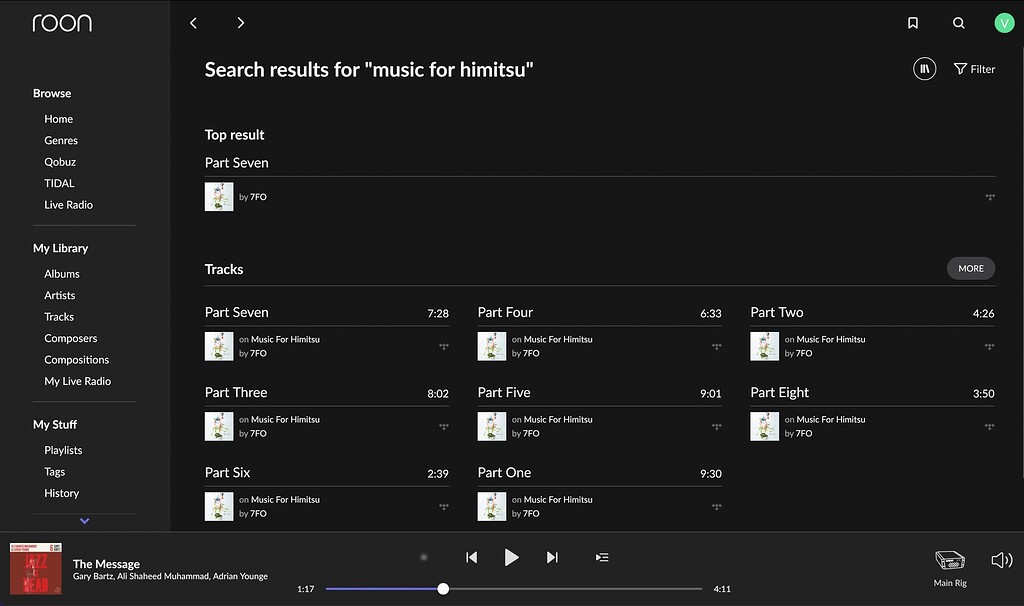Open search with the magnifier icon
The image size is (1024, 606).
pyautogui.click(x=958, y=22)
